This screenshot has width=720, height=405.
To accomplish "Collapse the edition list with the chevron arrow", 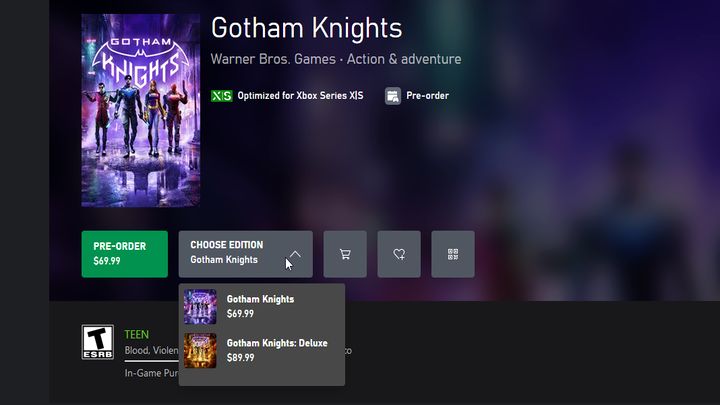I will pyautogui.click(x=295, y=254).
